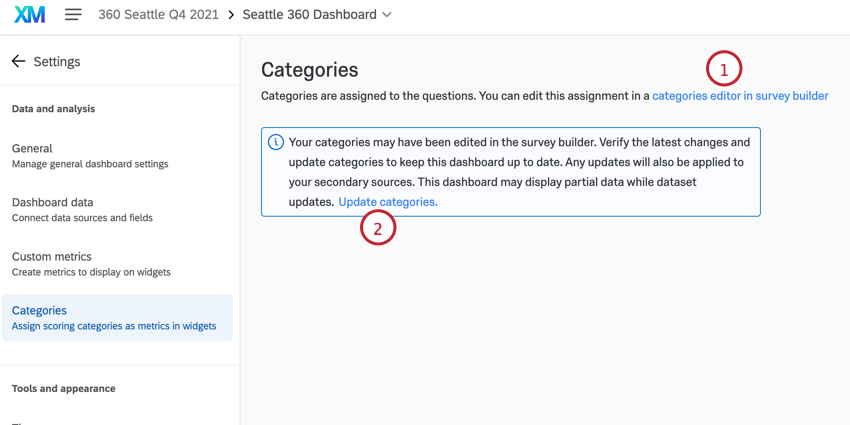Click the red circled number 1 marker
Screen dimensions: 850x425
(x=723, y=69)
